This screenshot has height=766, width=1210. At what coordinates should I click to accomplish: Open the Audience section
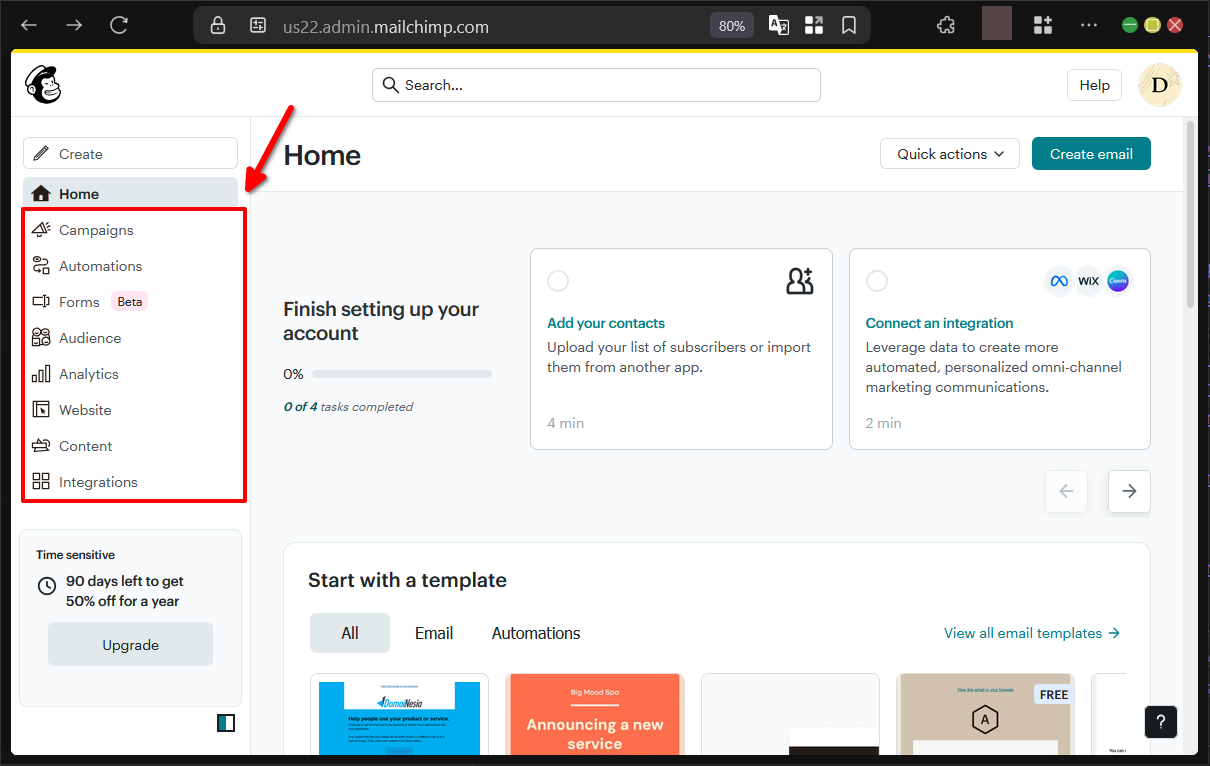[x=91, y=337]
